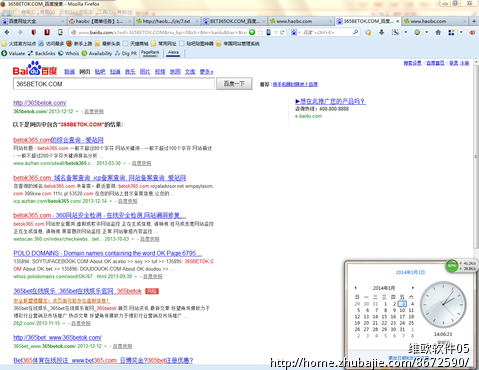Screen dimensions: 479x370
Task: Switch to the 百度网址大全 tab
Action: pyautogui.click(x=33, y=21)
